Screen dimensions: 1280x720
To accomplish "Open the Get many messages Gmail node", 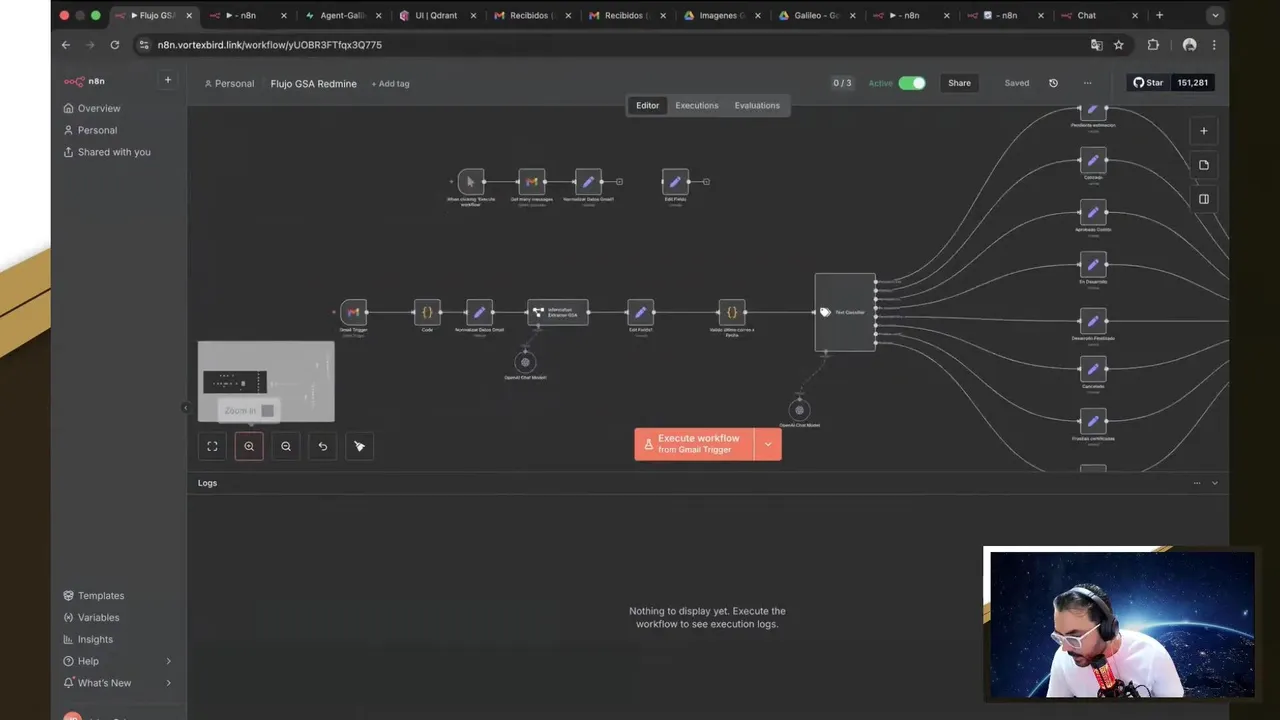I will coord(532,181).
